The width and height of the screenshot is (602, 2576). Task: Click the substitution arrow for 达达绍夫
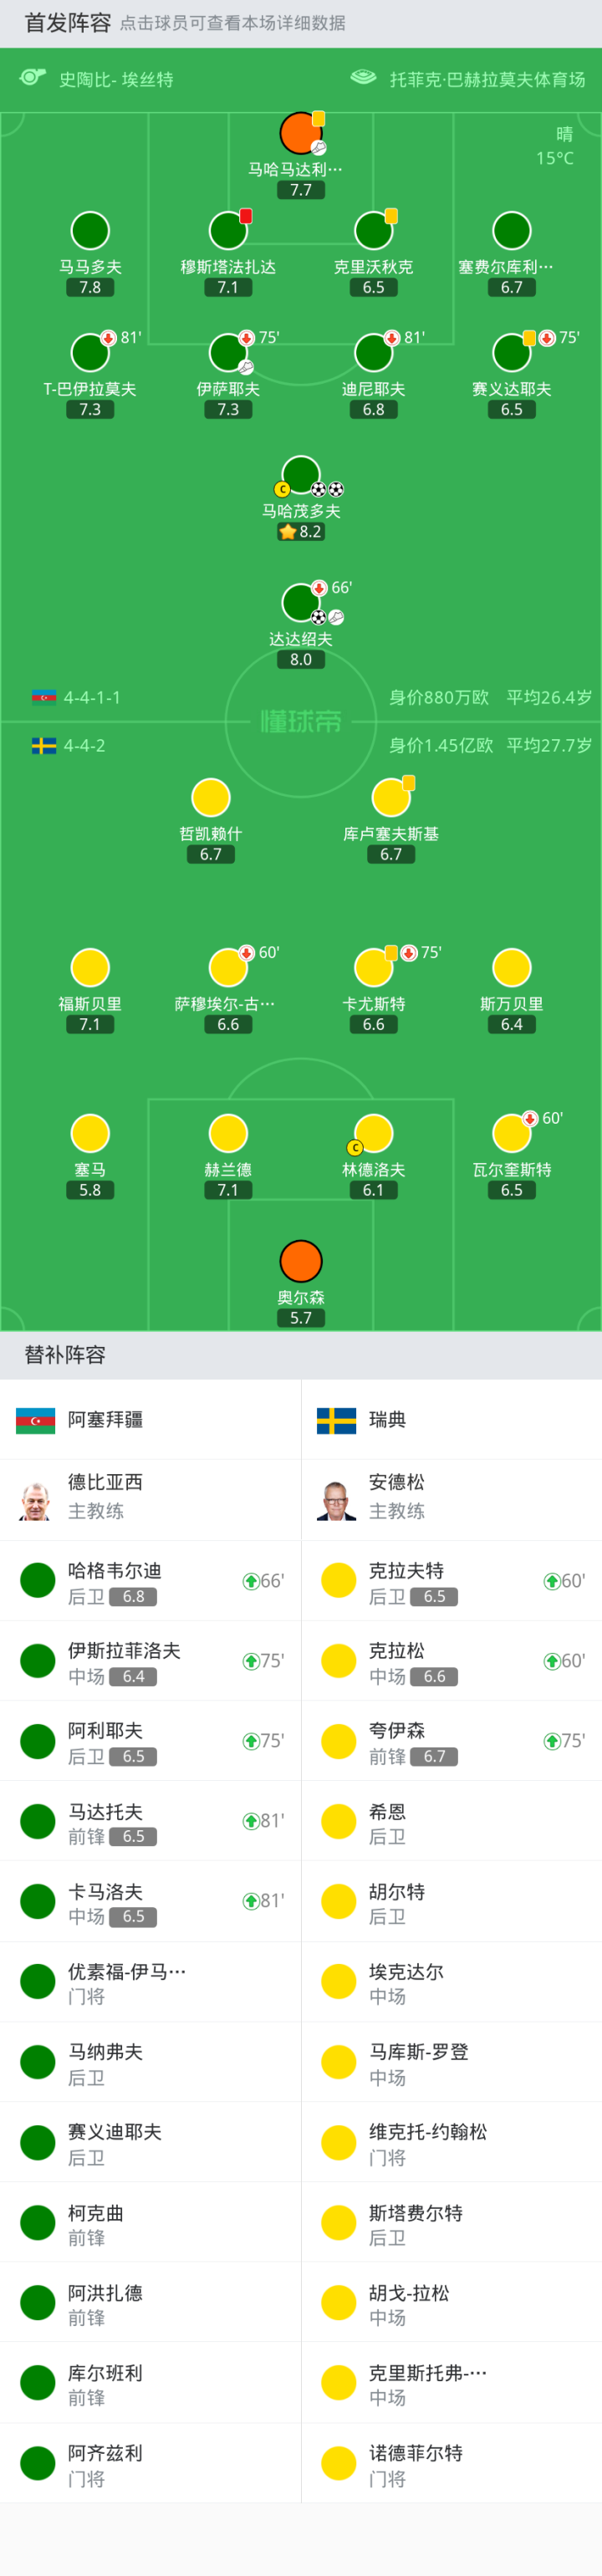[x=319, y=588]
